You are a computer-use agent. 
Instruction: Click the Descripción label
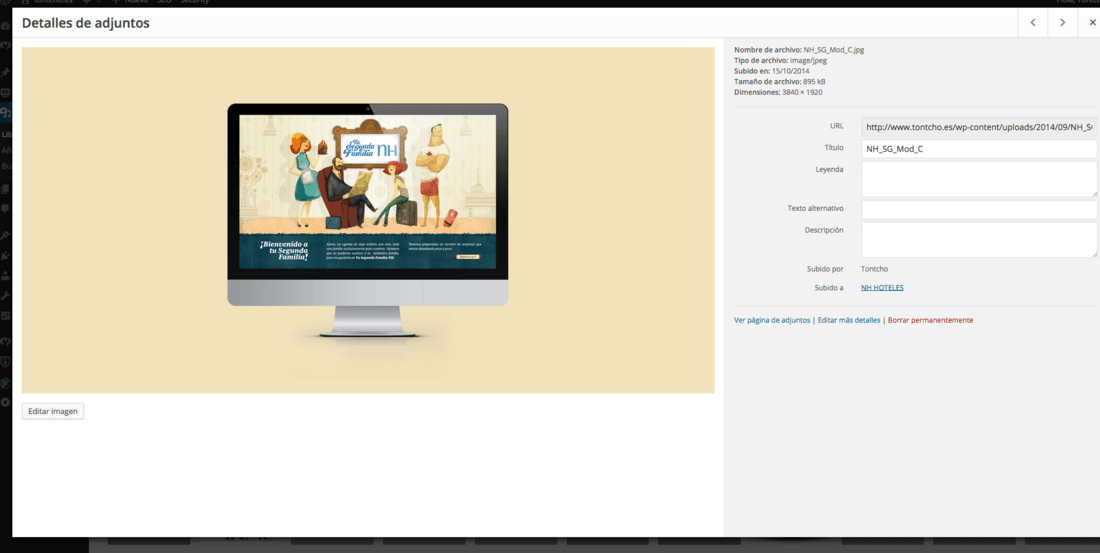click(824, 229)
